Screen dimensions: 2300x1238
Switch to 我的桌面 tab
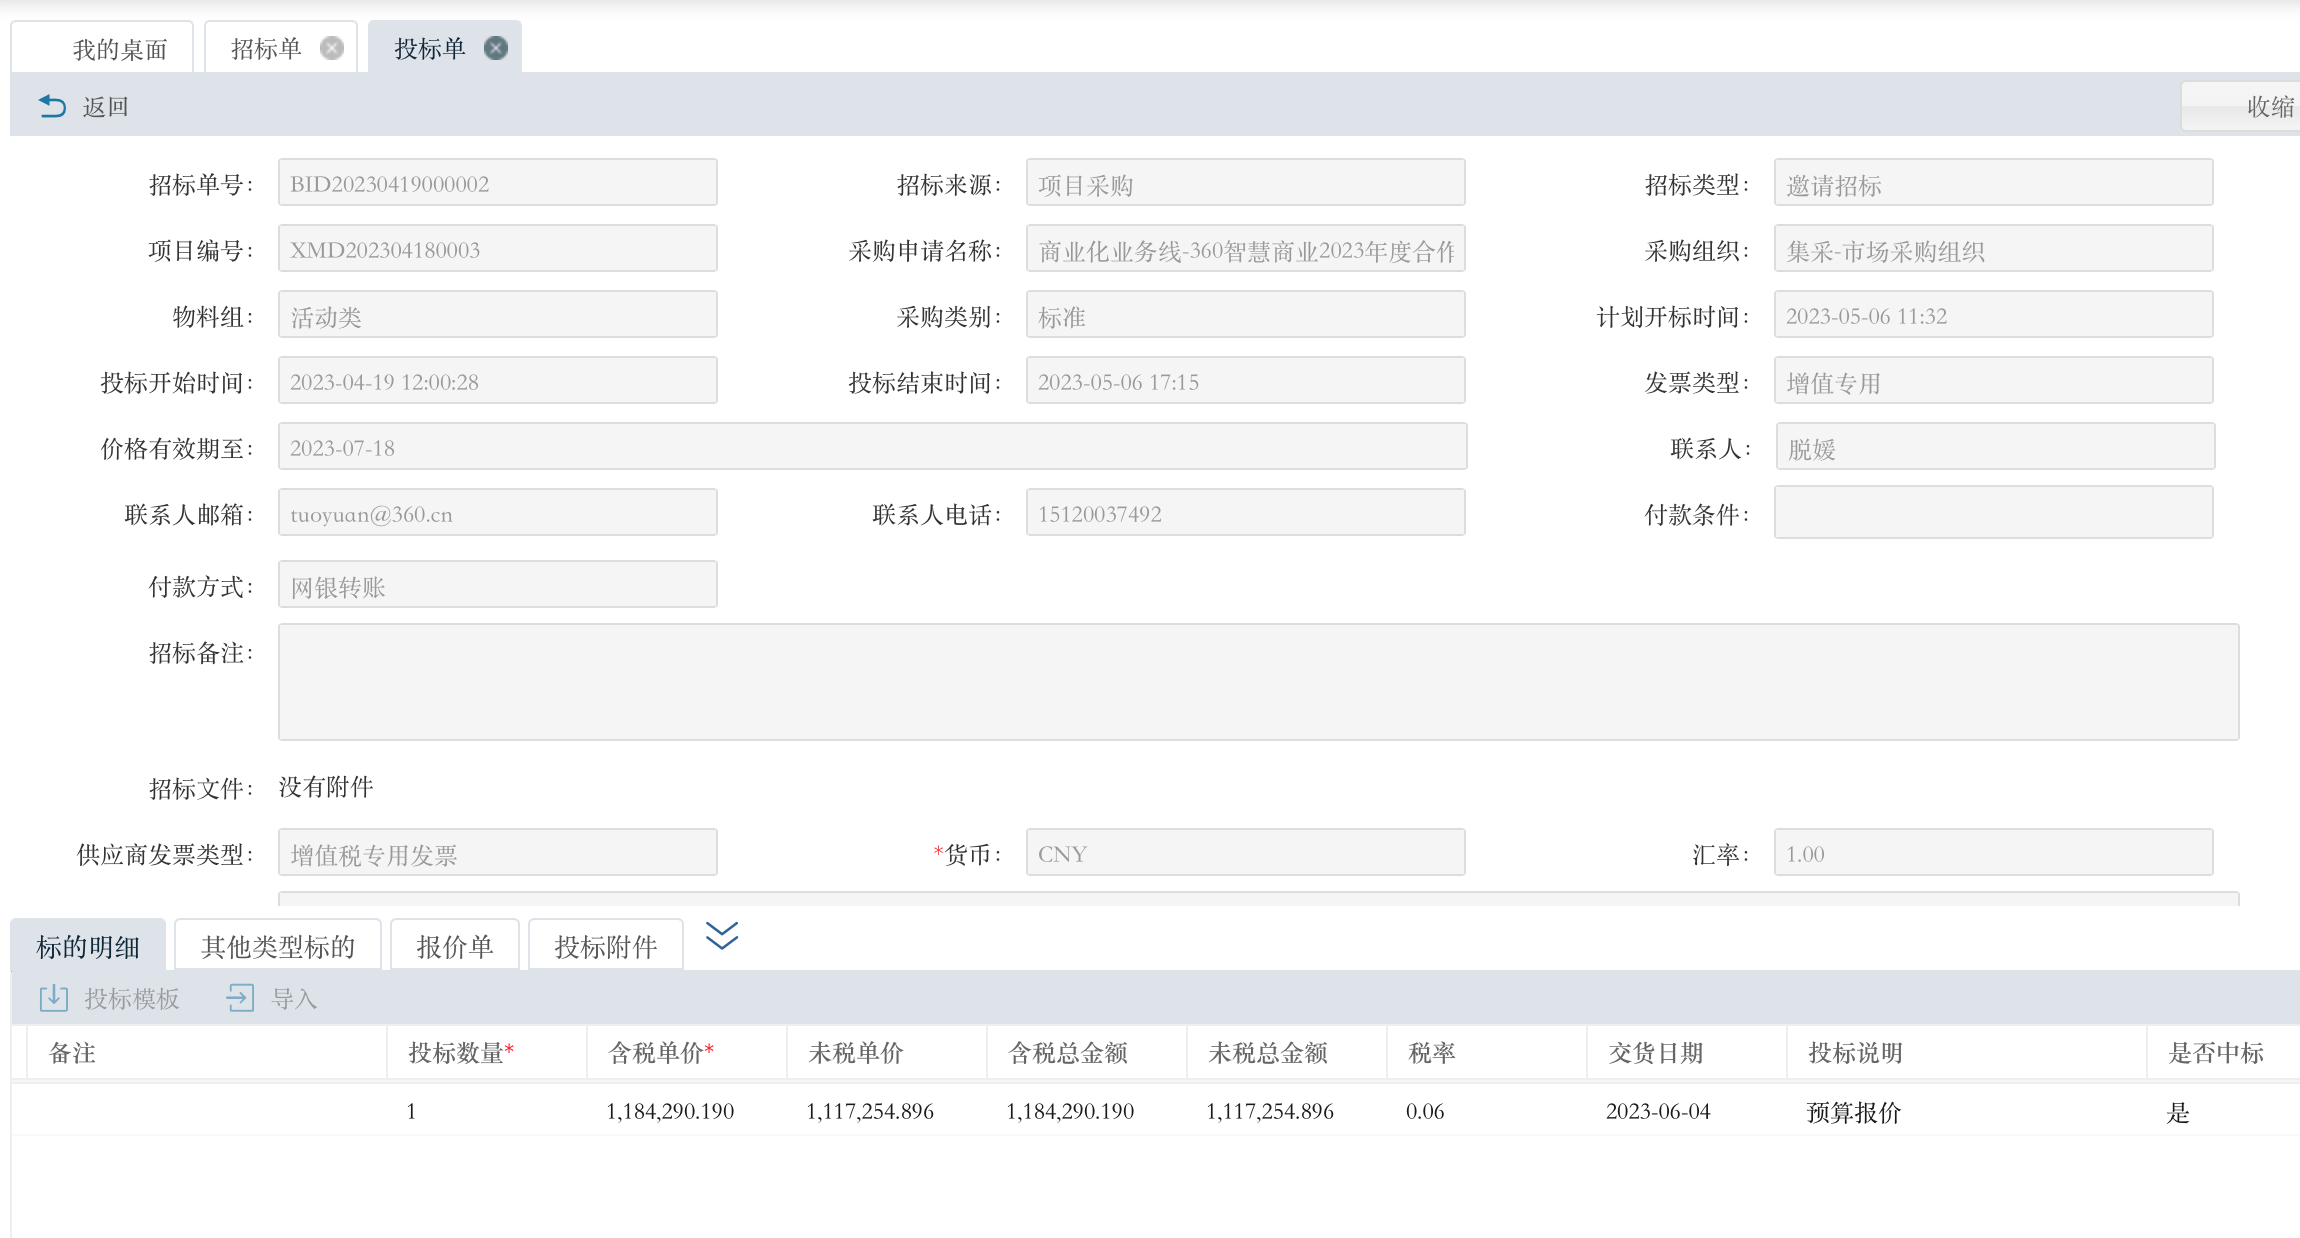tap(119, 49)
